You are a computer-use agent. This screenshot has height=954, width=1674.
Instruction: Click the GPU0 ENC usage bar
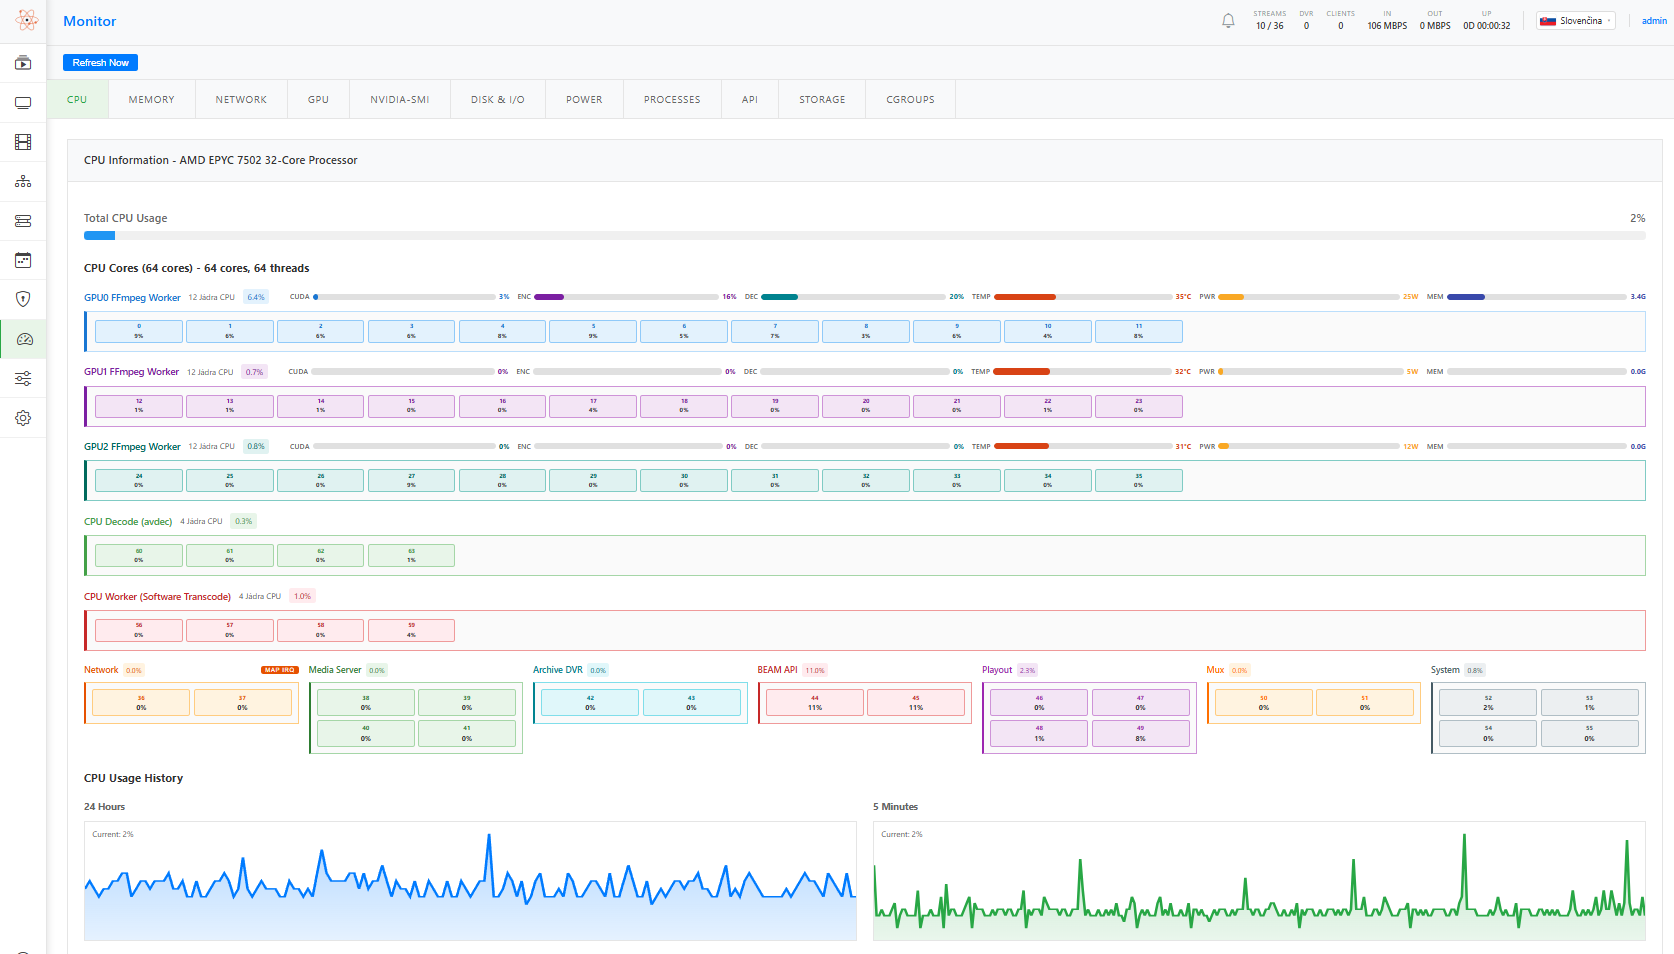626,297
